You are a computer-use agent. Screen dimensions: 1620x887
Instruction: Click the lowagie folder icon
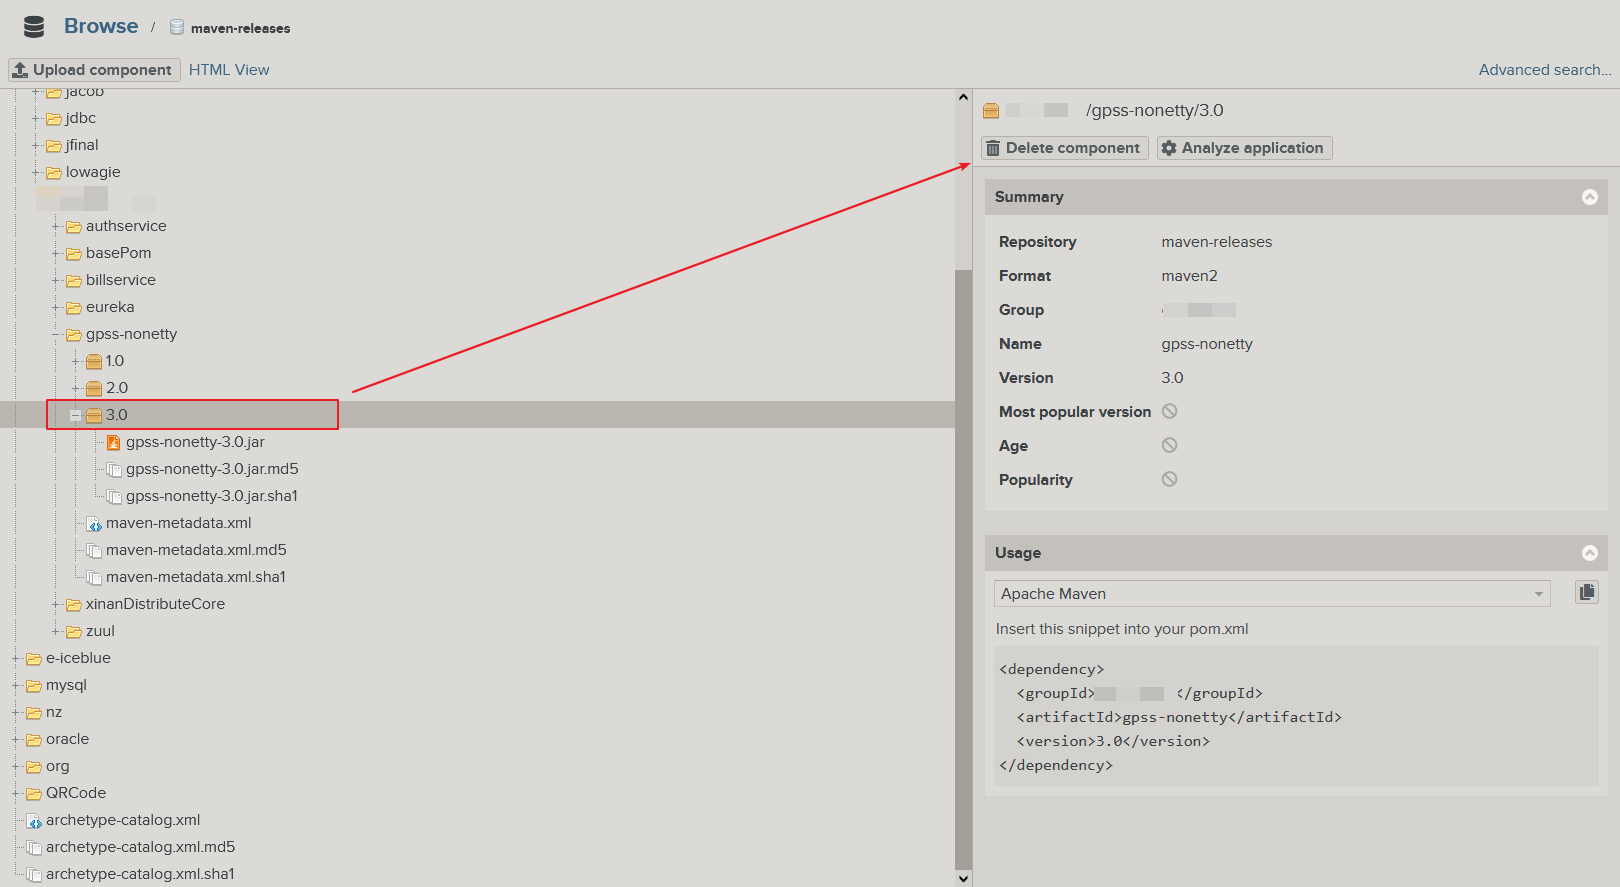point(54,173)
